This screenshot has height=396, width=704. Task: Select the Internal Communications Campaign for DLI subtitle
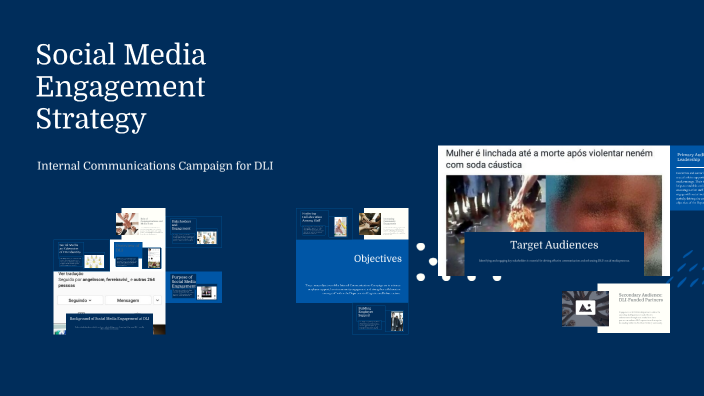point(155,166)
